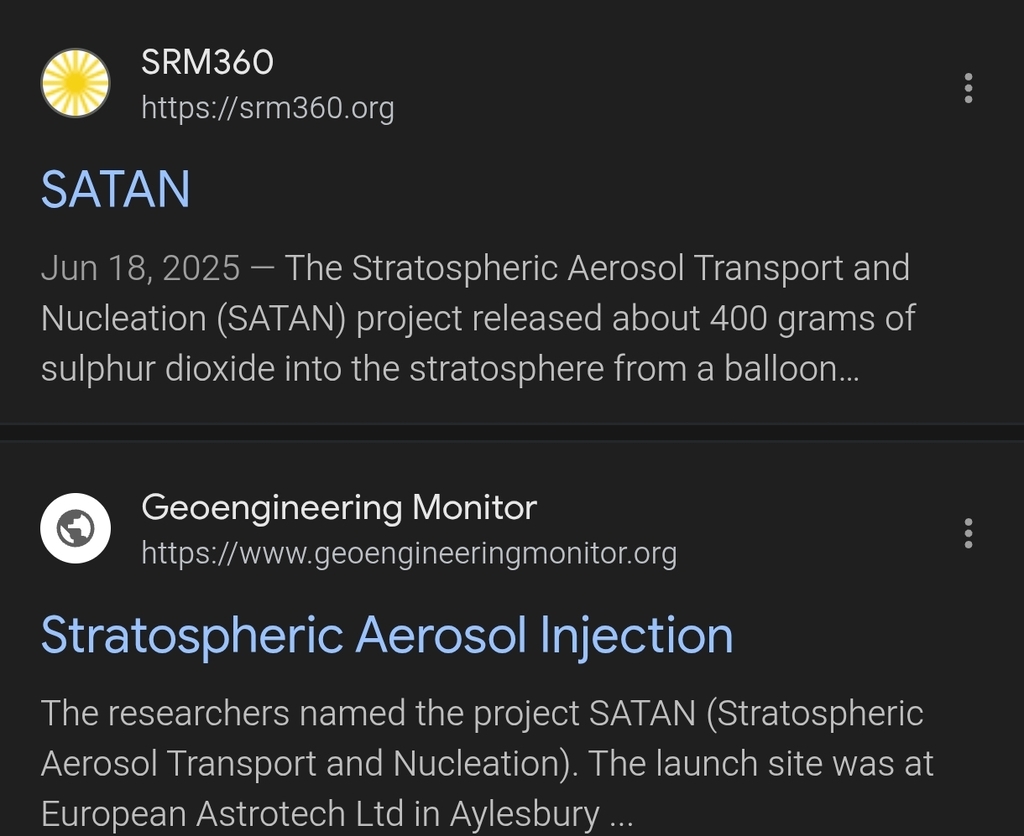Screen dimensions: 1024x836
Task: Click the geoengineeringmonitor.org URL text
Action: [x=408, y=552]
